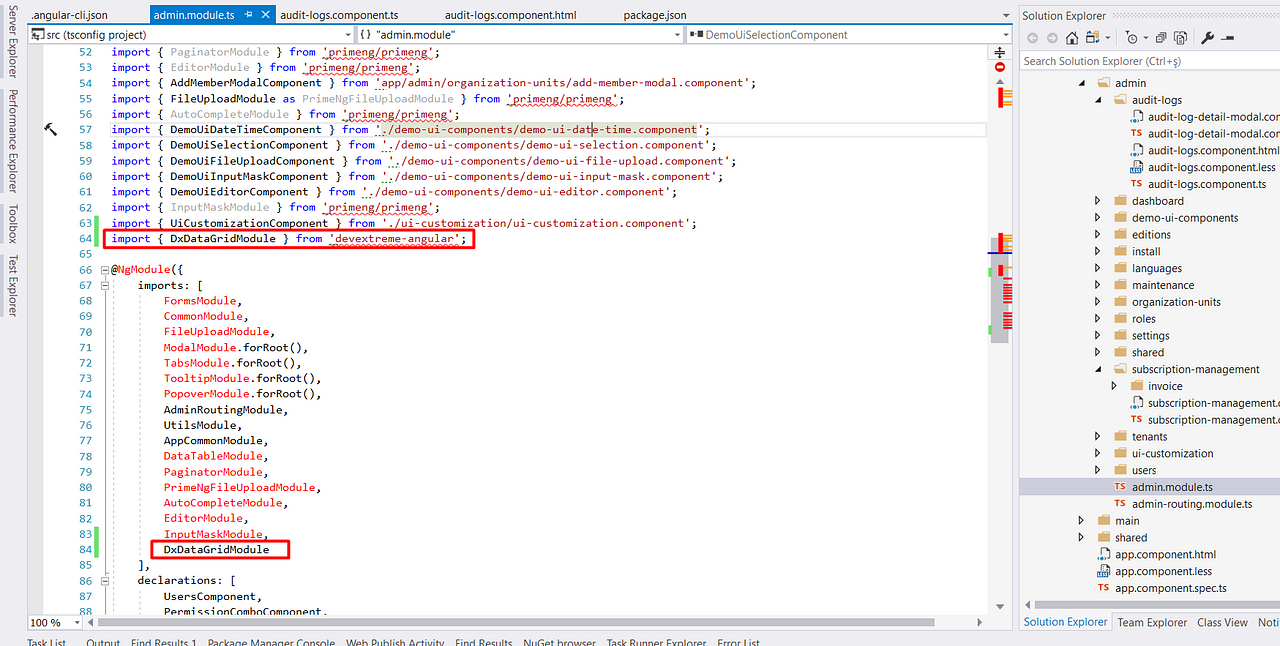Click the Search Solution Explorer field

pyautogui.click(x=1150, y=61)
